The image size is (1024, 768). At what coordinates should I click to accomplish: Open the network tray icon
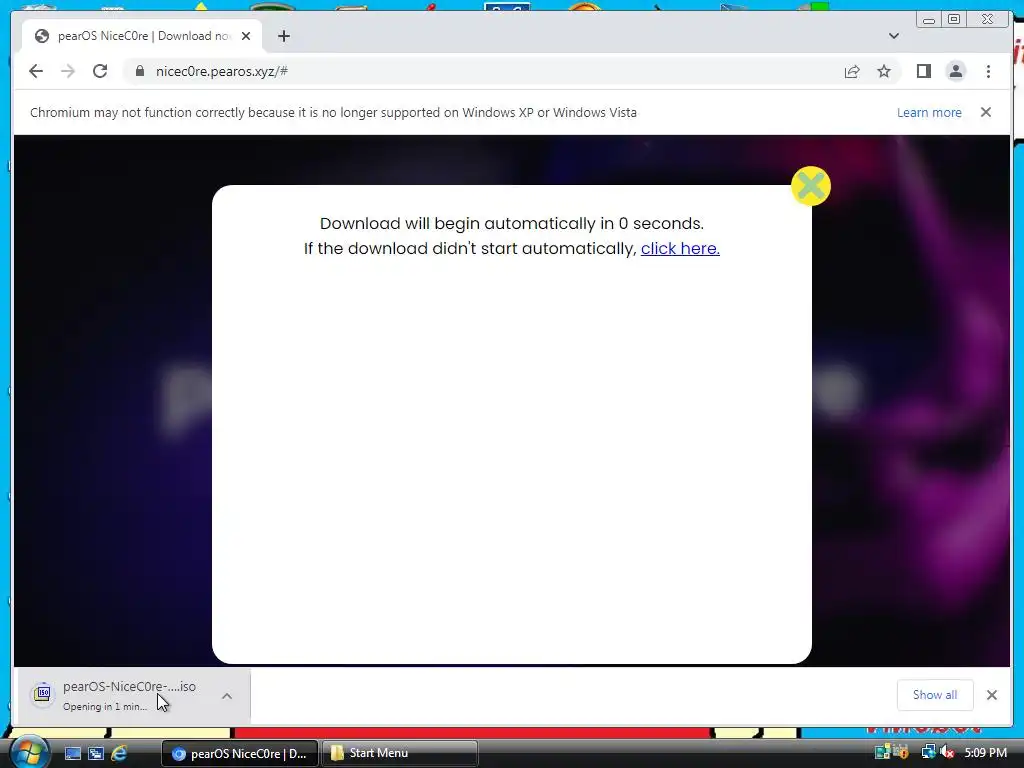coord(928,752)
